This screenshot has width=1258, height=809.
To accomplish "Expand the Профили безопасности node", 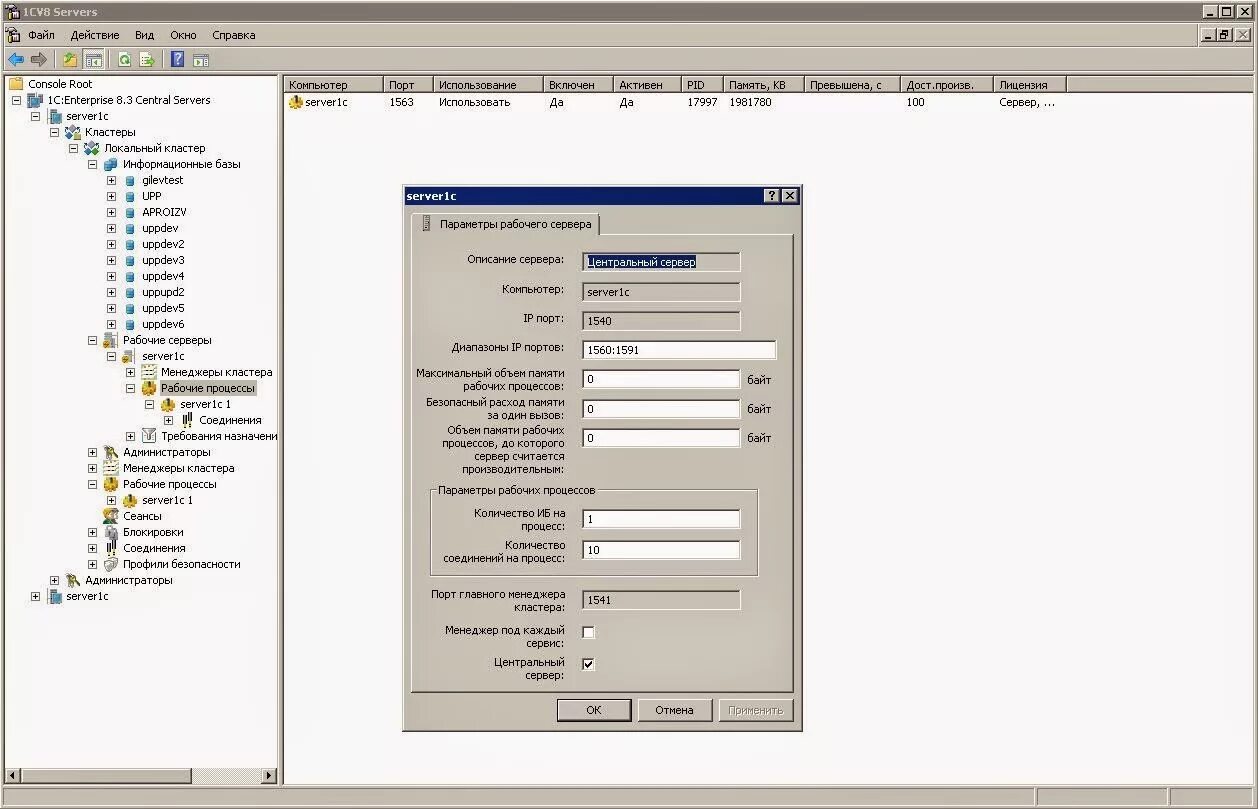I will click(x=92, y=564).
